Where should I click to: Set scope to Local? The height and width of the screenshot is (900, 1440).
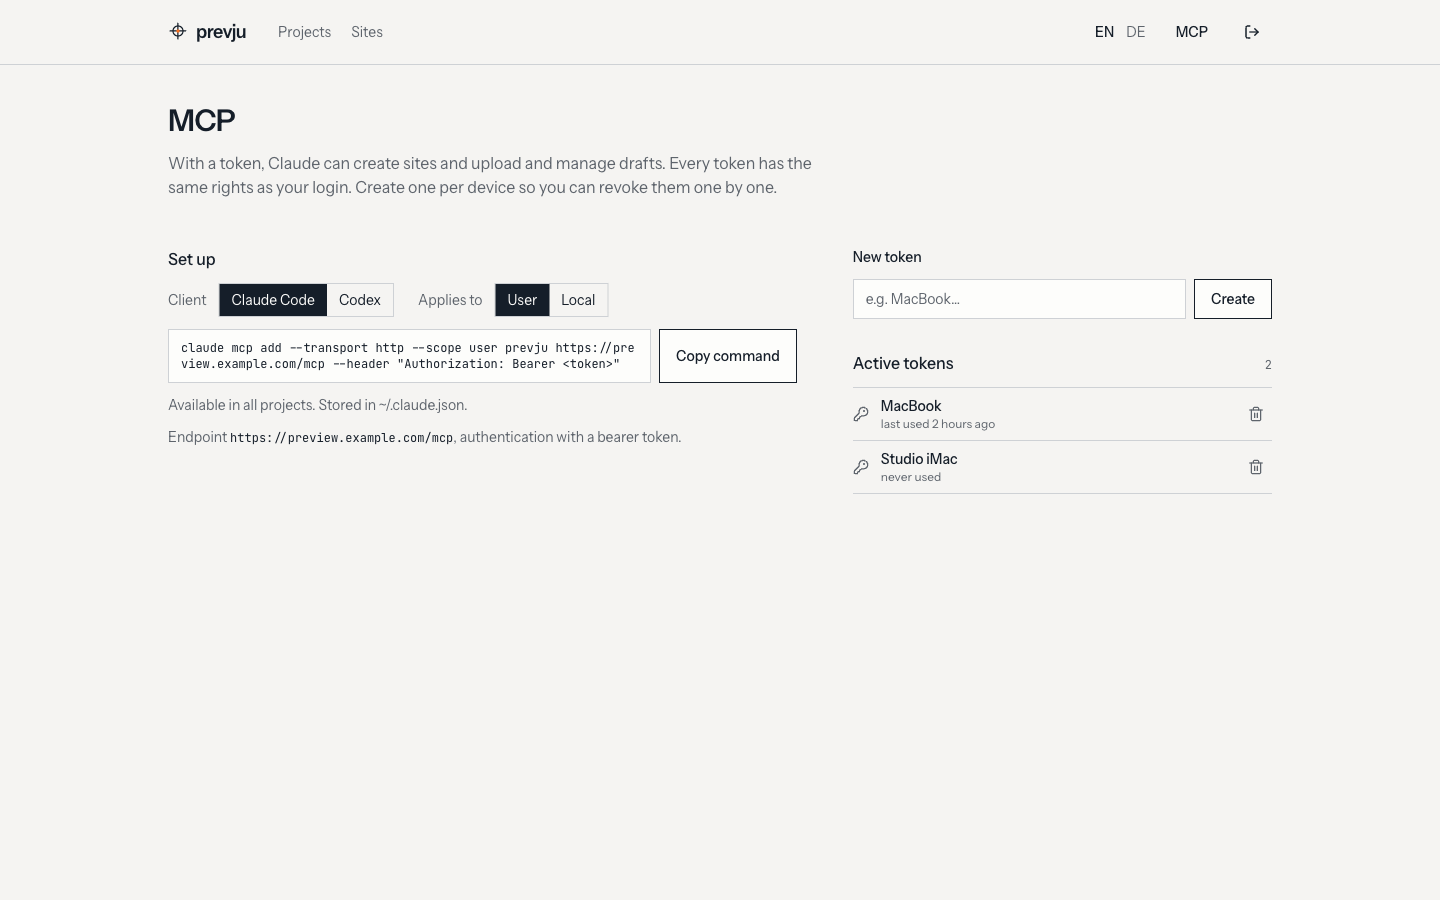click(578, 300)
